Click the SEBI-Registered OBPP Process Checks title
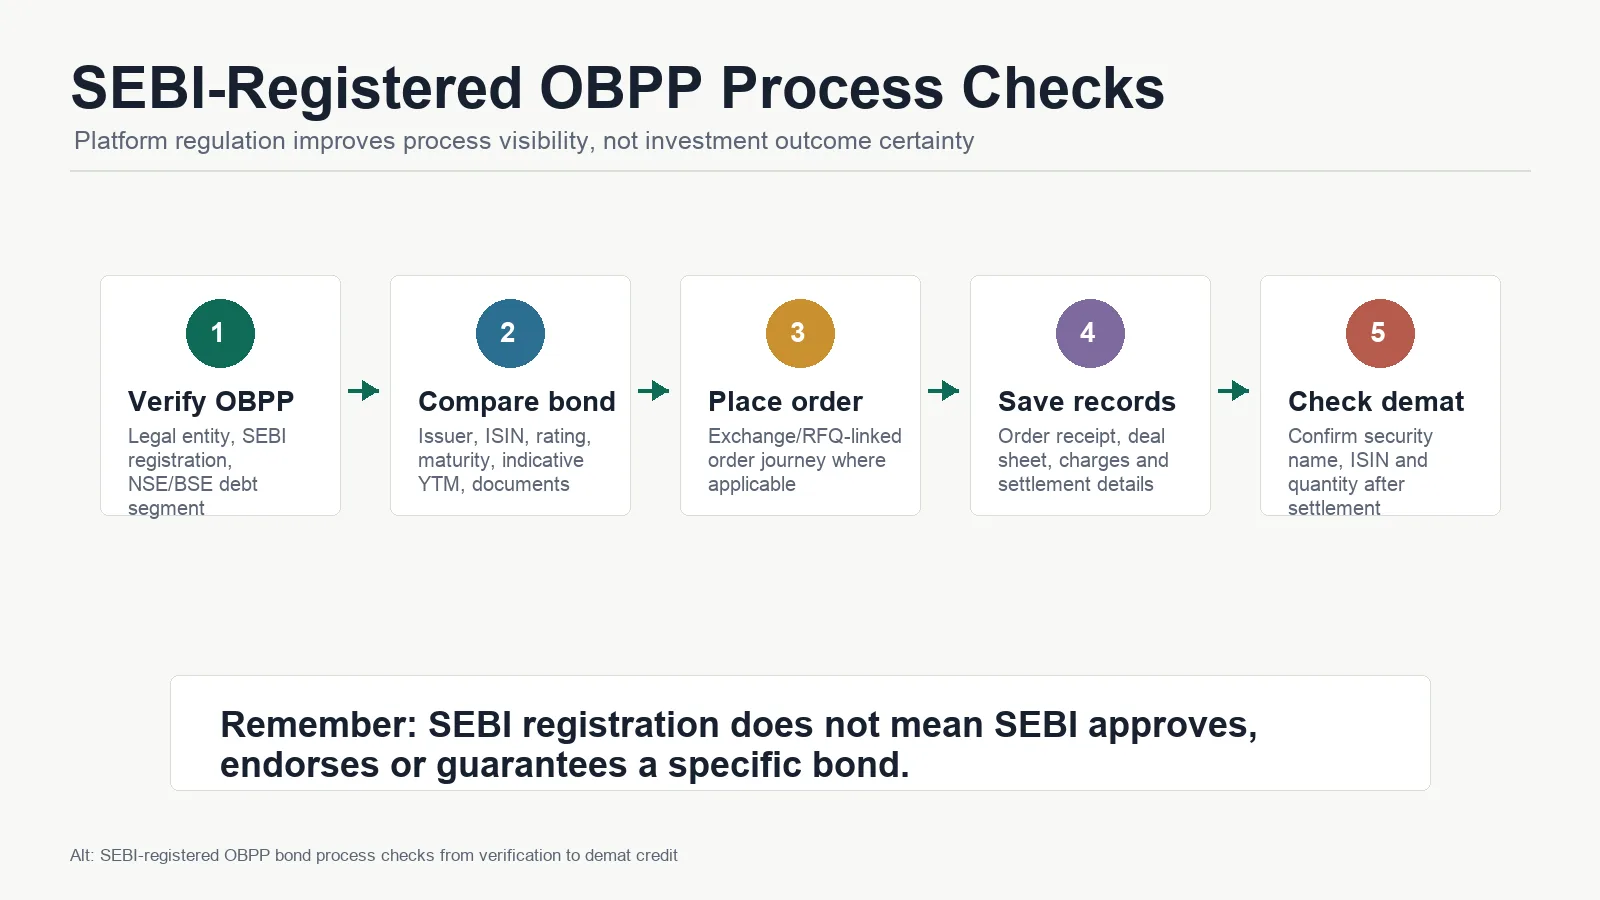The height and width of the screenshot is (900, 1600). click(617, 88)
